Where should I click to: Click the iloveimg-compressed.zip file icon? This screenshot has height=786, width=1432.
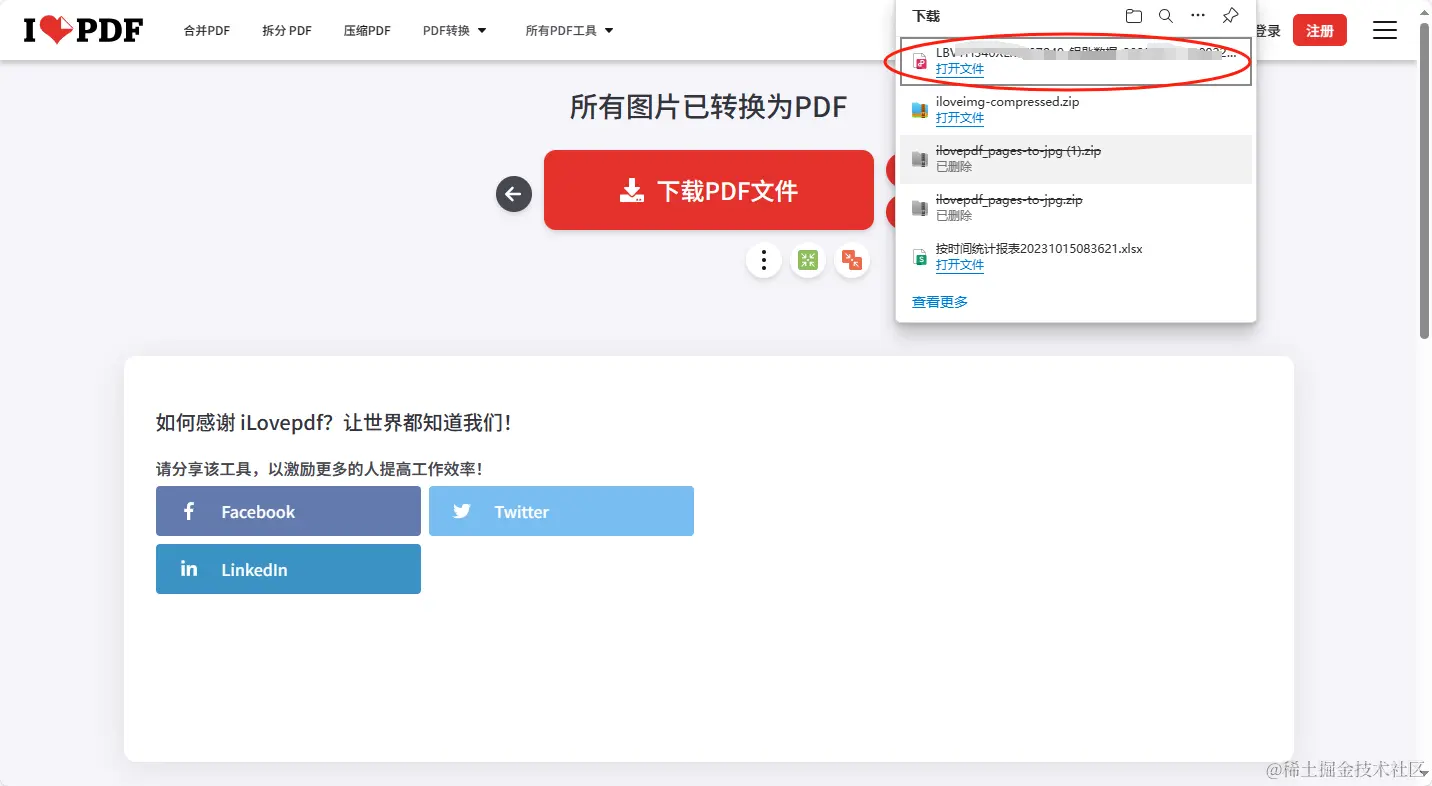(920, 110)
